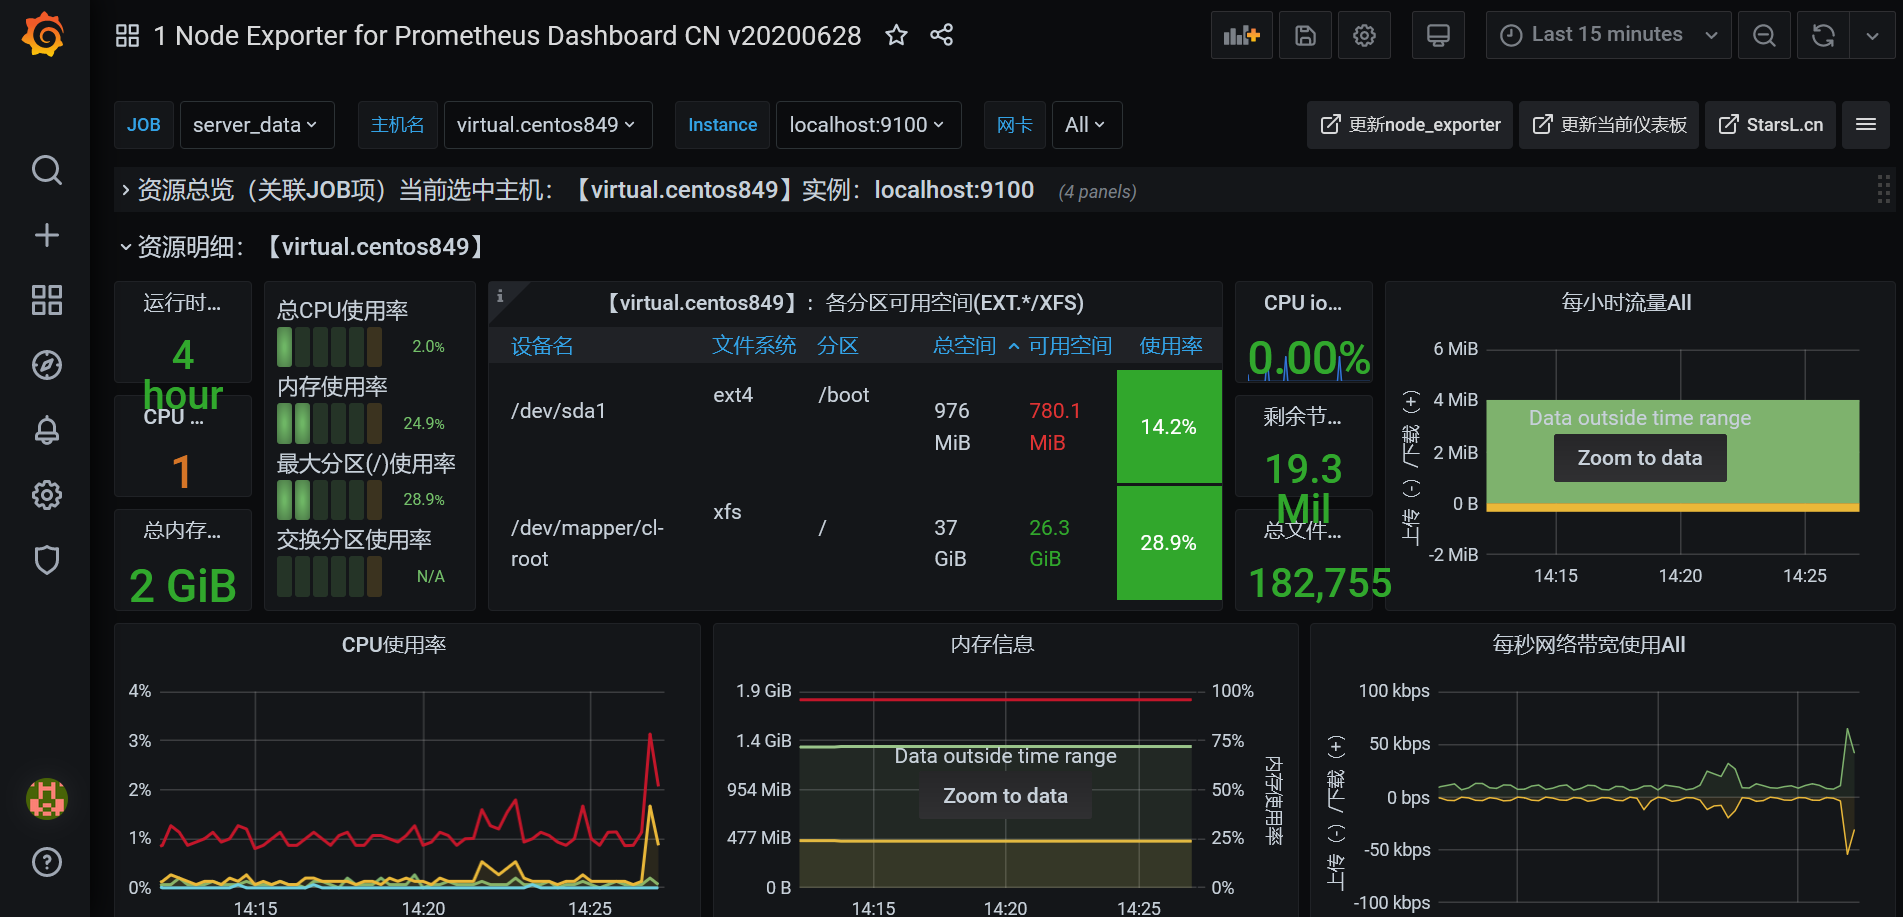Open the search dashboards icon in sidebar
Image resolution: width=1903 pixels, height=917 pixels.
pyautogui.click(x=46, y=170)
